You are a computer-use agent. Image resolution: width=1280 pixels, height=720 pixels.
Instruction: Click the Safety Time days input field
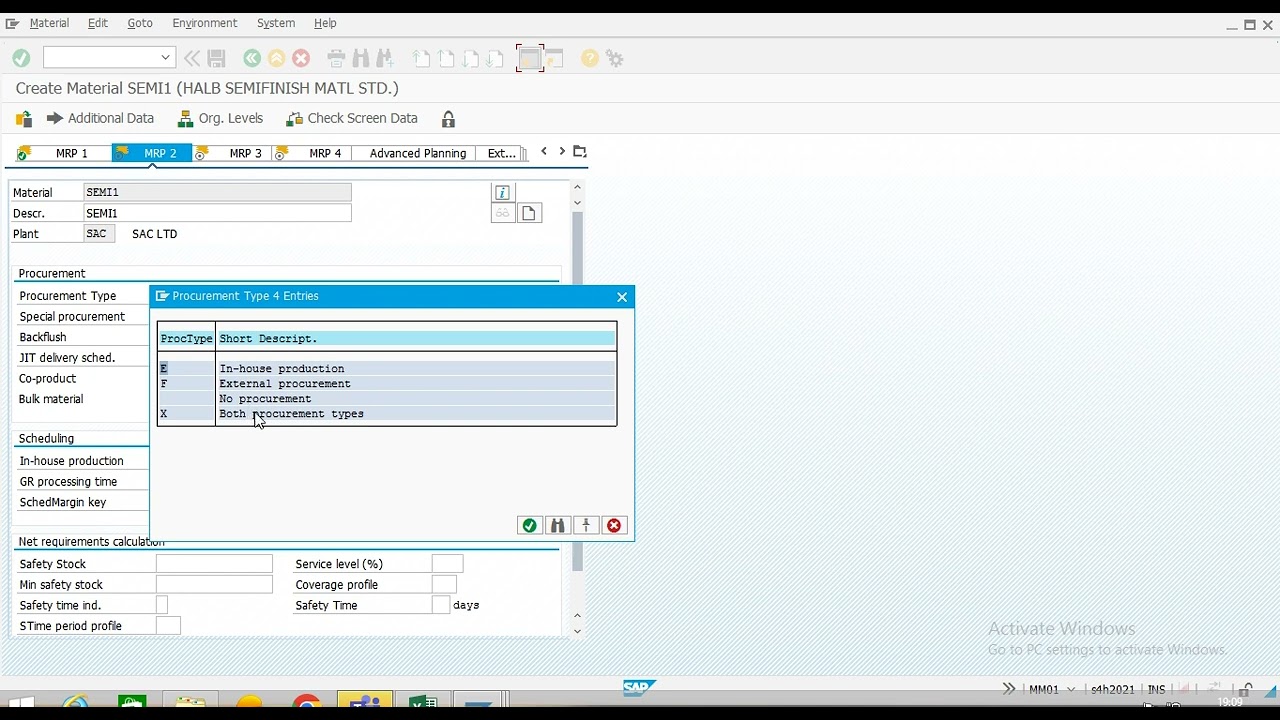point(440,605)
